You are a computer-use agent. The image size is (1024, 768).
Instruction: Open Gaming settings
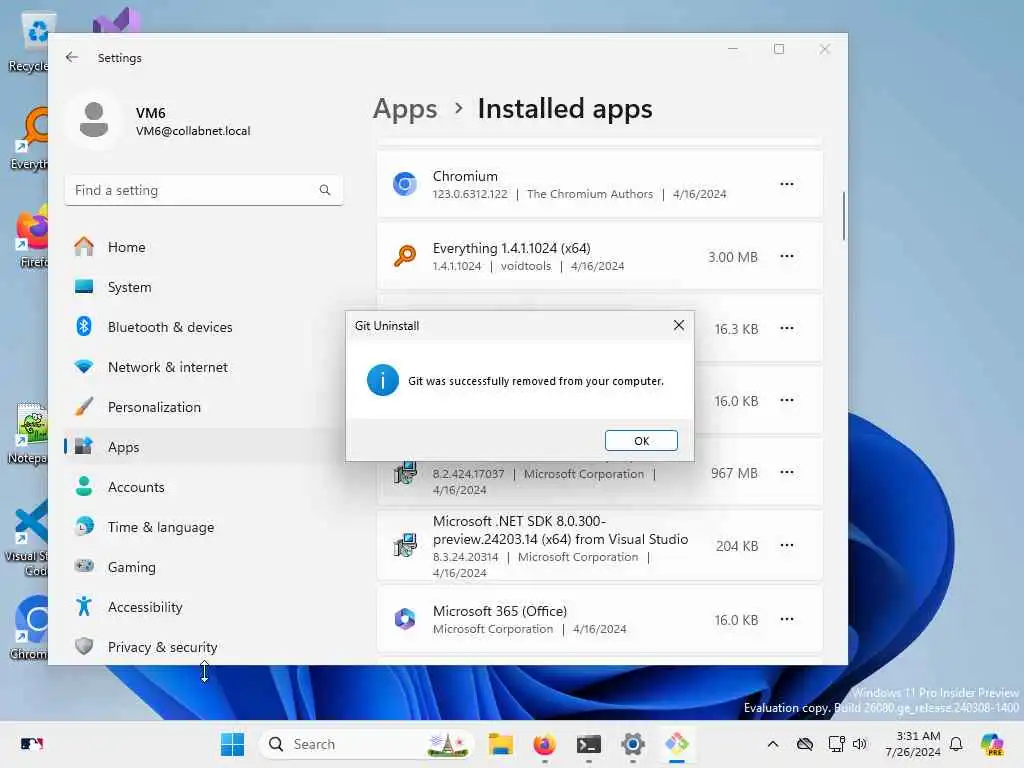[202, 567]
